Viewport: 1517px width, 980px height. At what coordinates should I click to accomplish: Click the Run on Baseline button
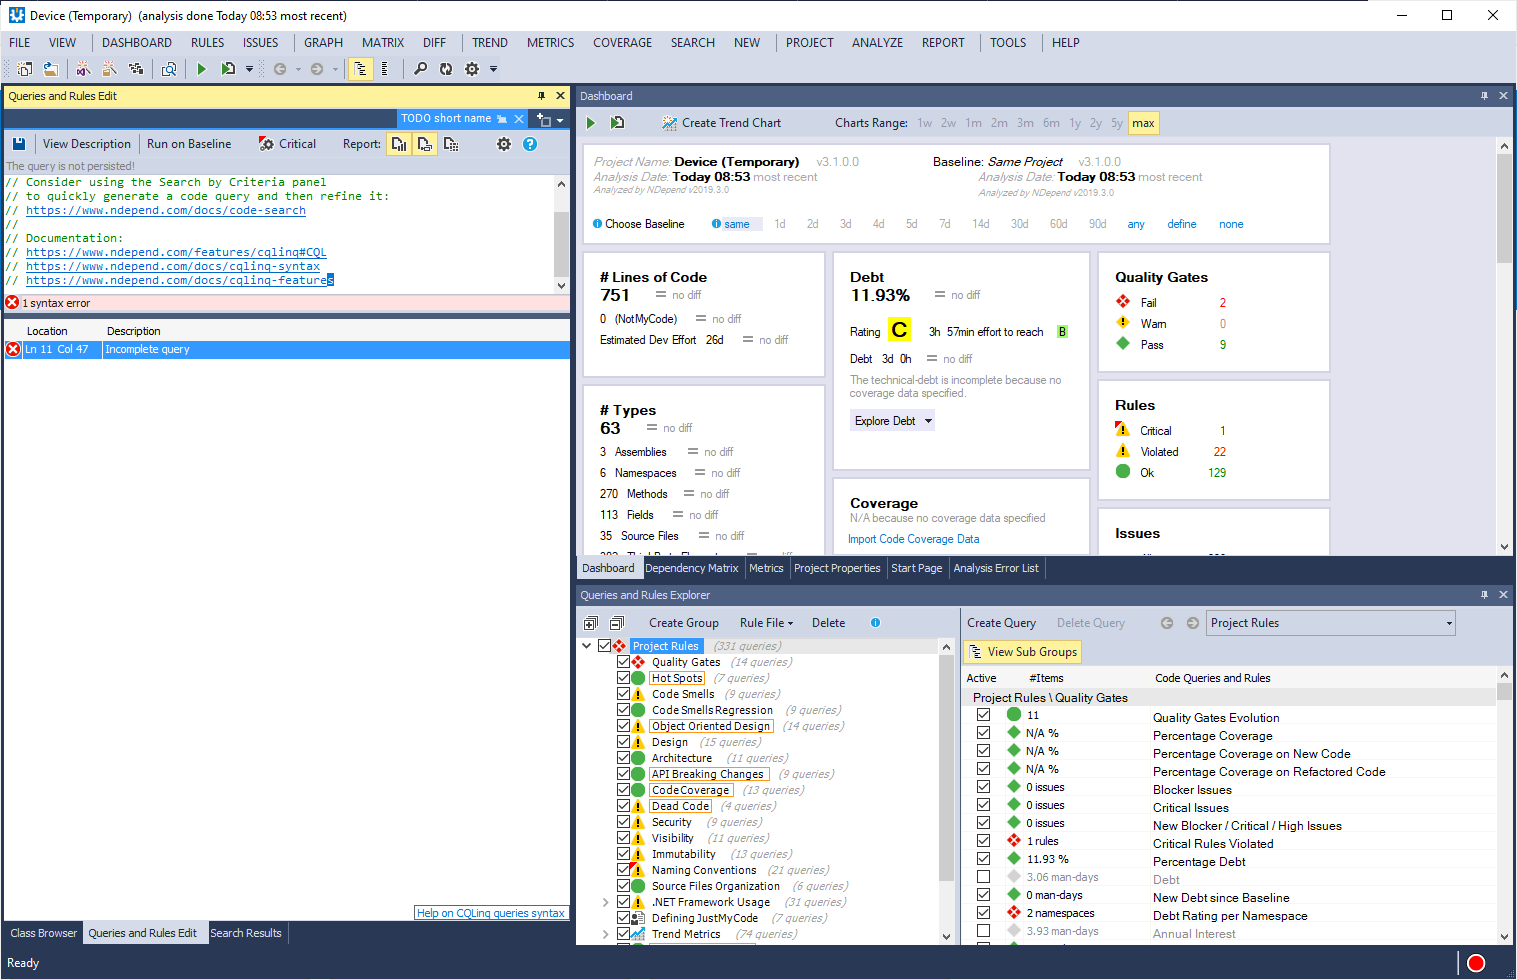pos(189,144)
